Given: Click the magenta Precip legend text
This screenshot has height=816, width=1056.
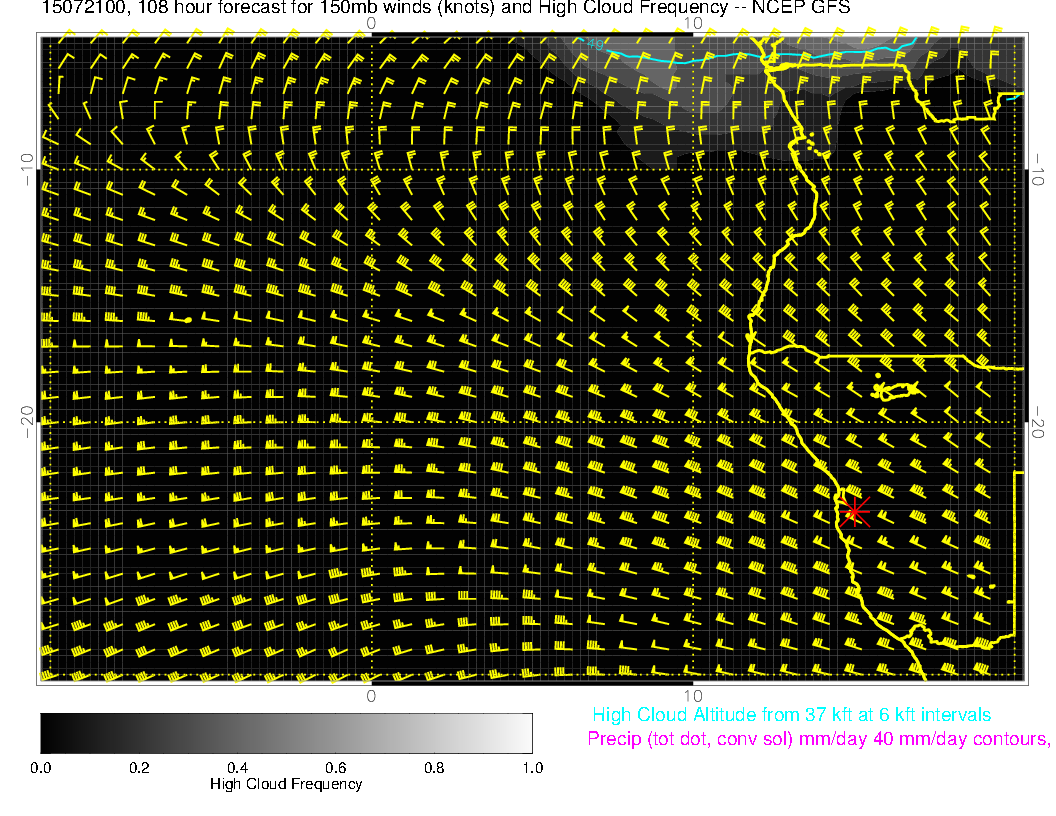Looking at the screenshot, I should pyautogui.click(x=818, y=739).
